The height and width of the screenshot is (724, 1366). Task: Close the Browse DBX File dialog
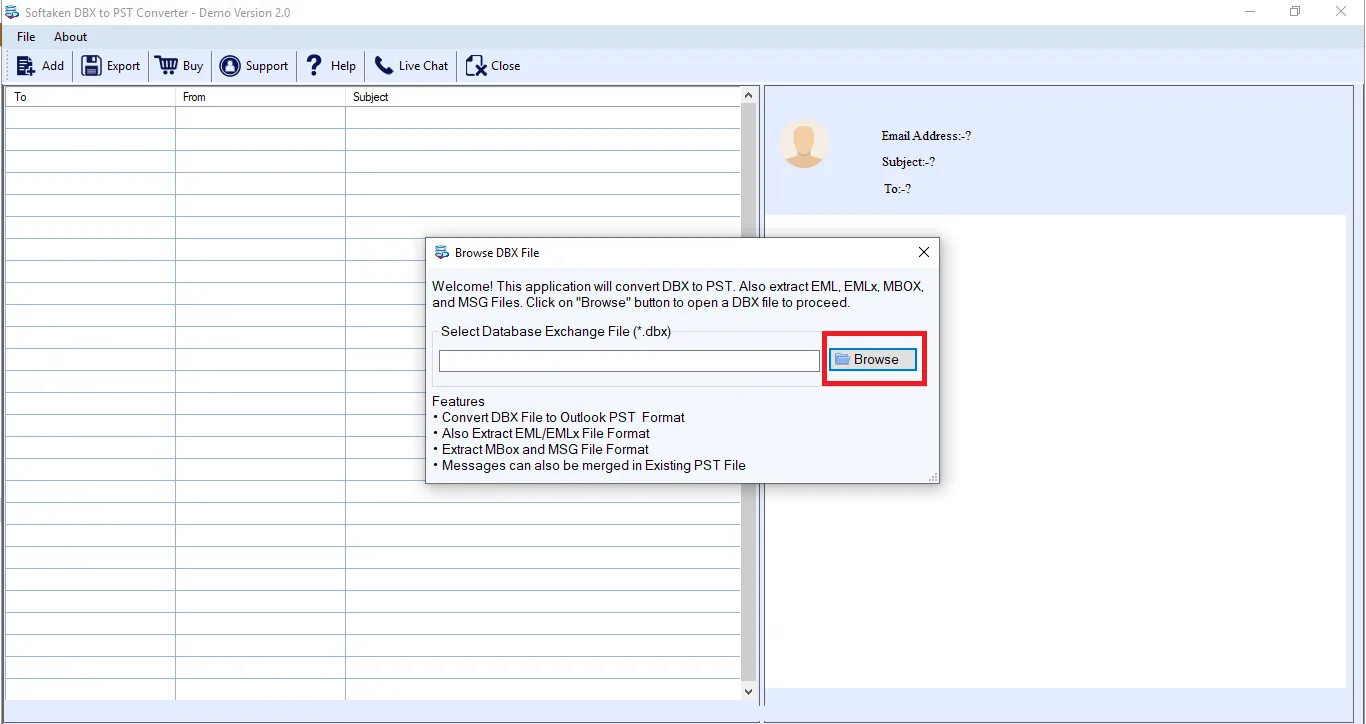924,253
